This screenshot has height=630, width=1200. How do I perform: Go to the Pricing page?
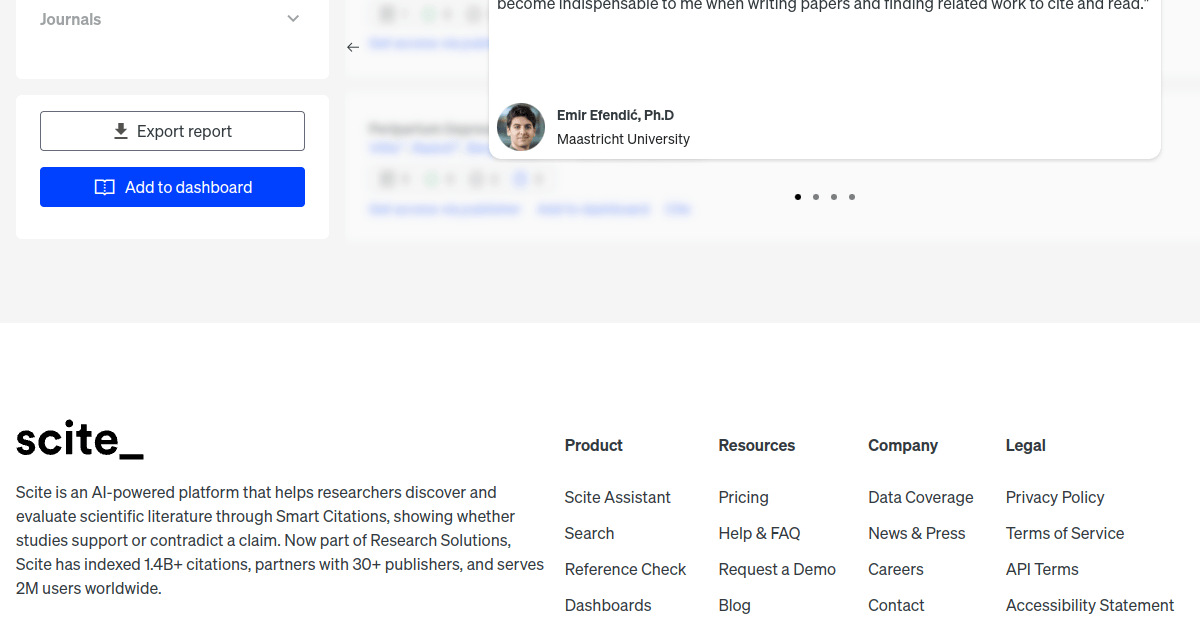pyautogui.click(x=743, y=497)
